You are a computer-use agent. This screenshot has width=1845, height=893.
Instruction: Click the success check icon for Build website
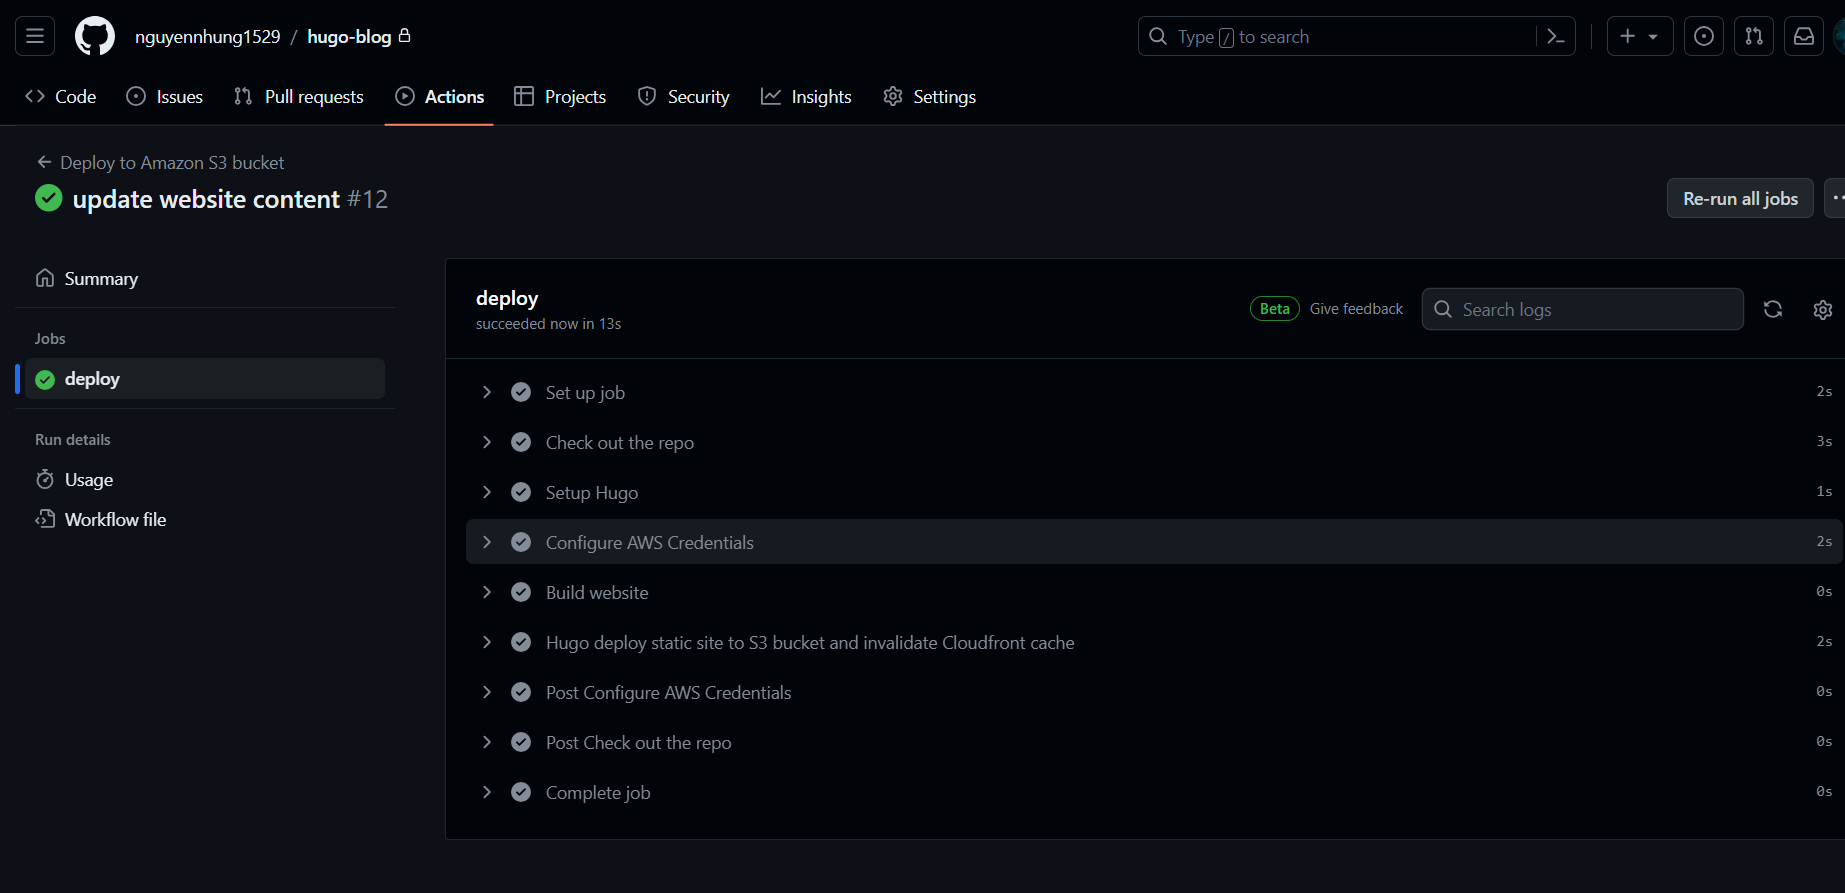(521, 592)
